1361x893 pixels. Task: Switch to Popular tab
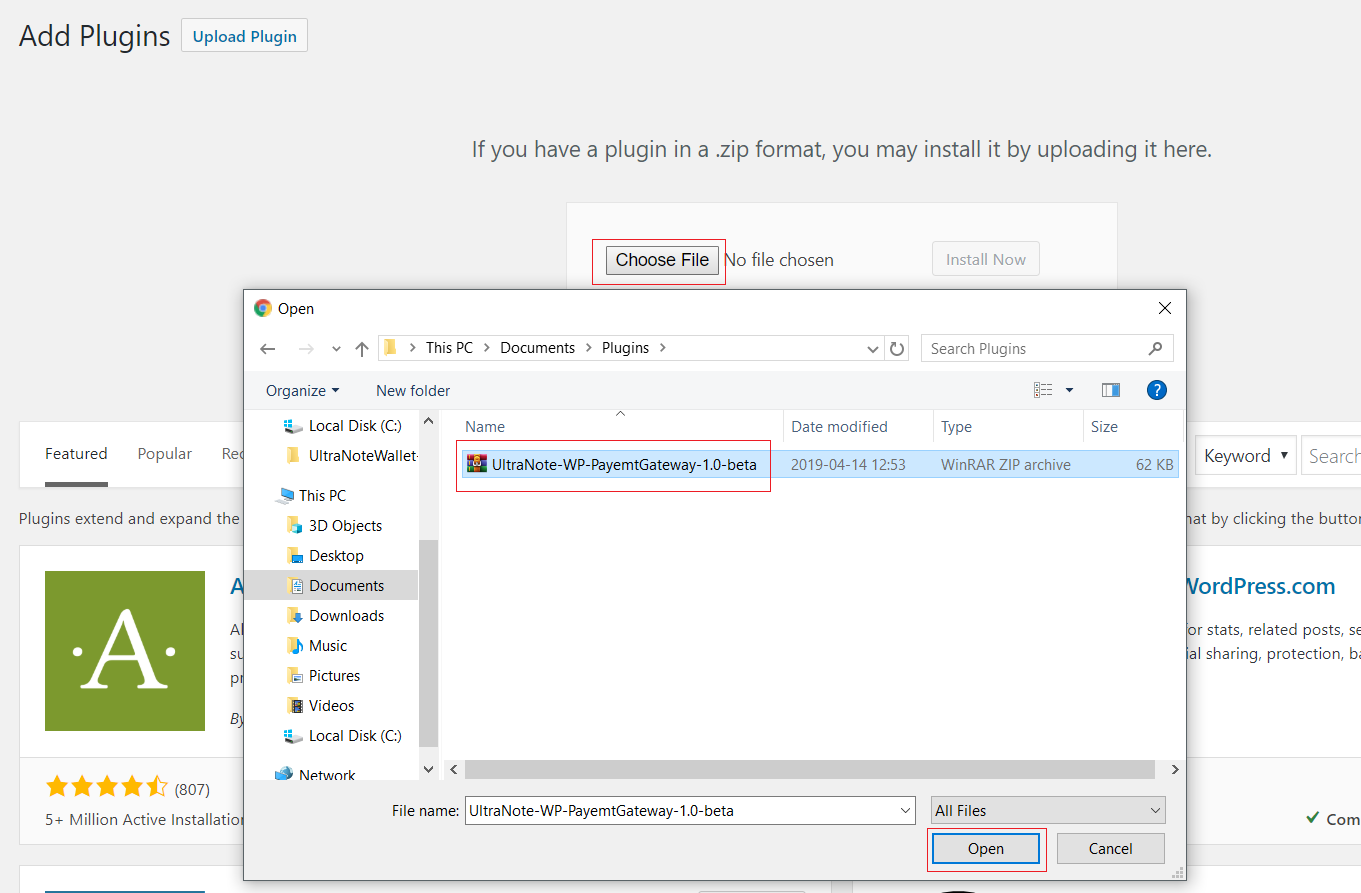click(165, 454)
